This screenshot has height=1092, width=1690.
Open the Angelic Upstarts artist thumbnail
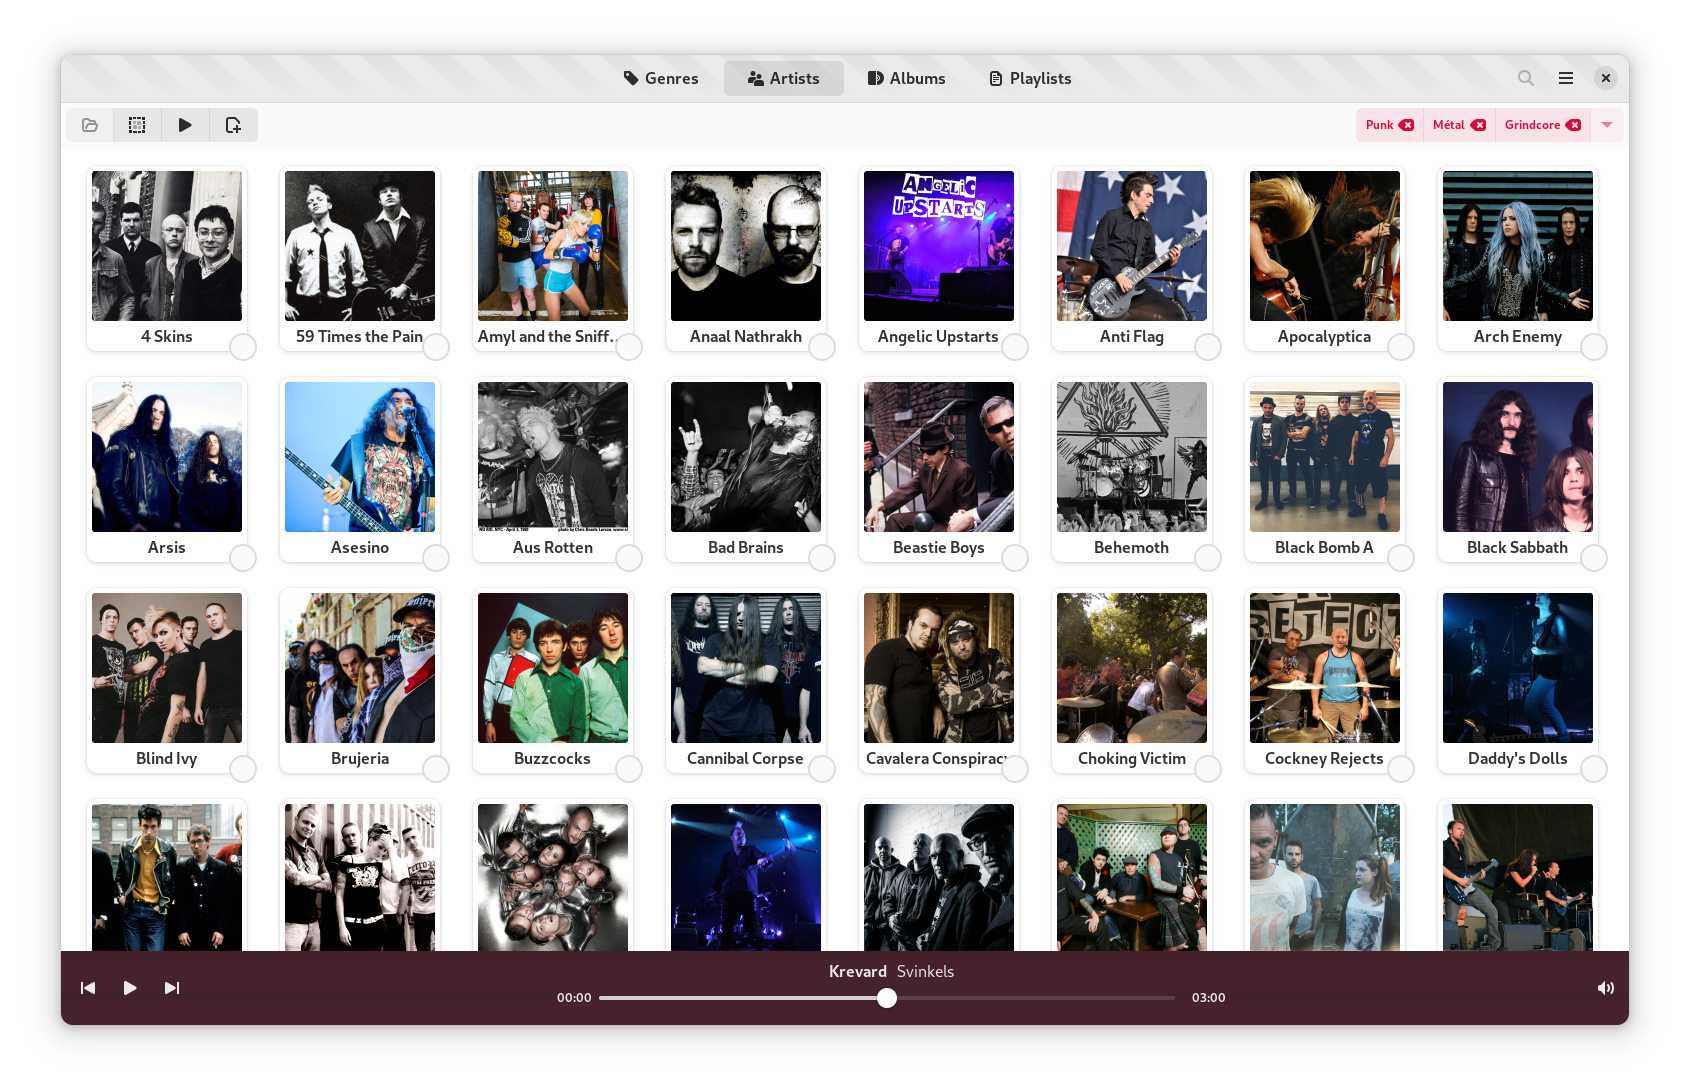click(939, 246)
